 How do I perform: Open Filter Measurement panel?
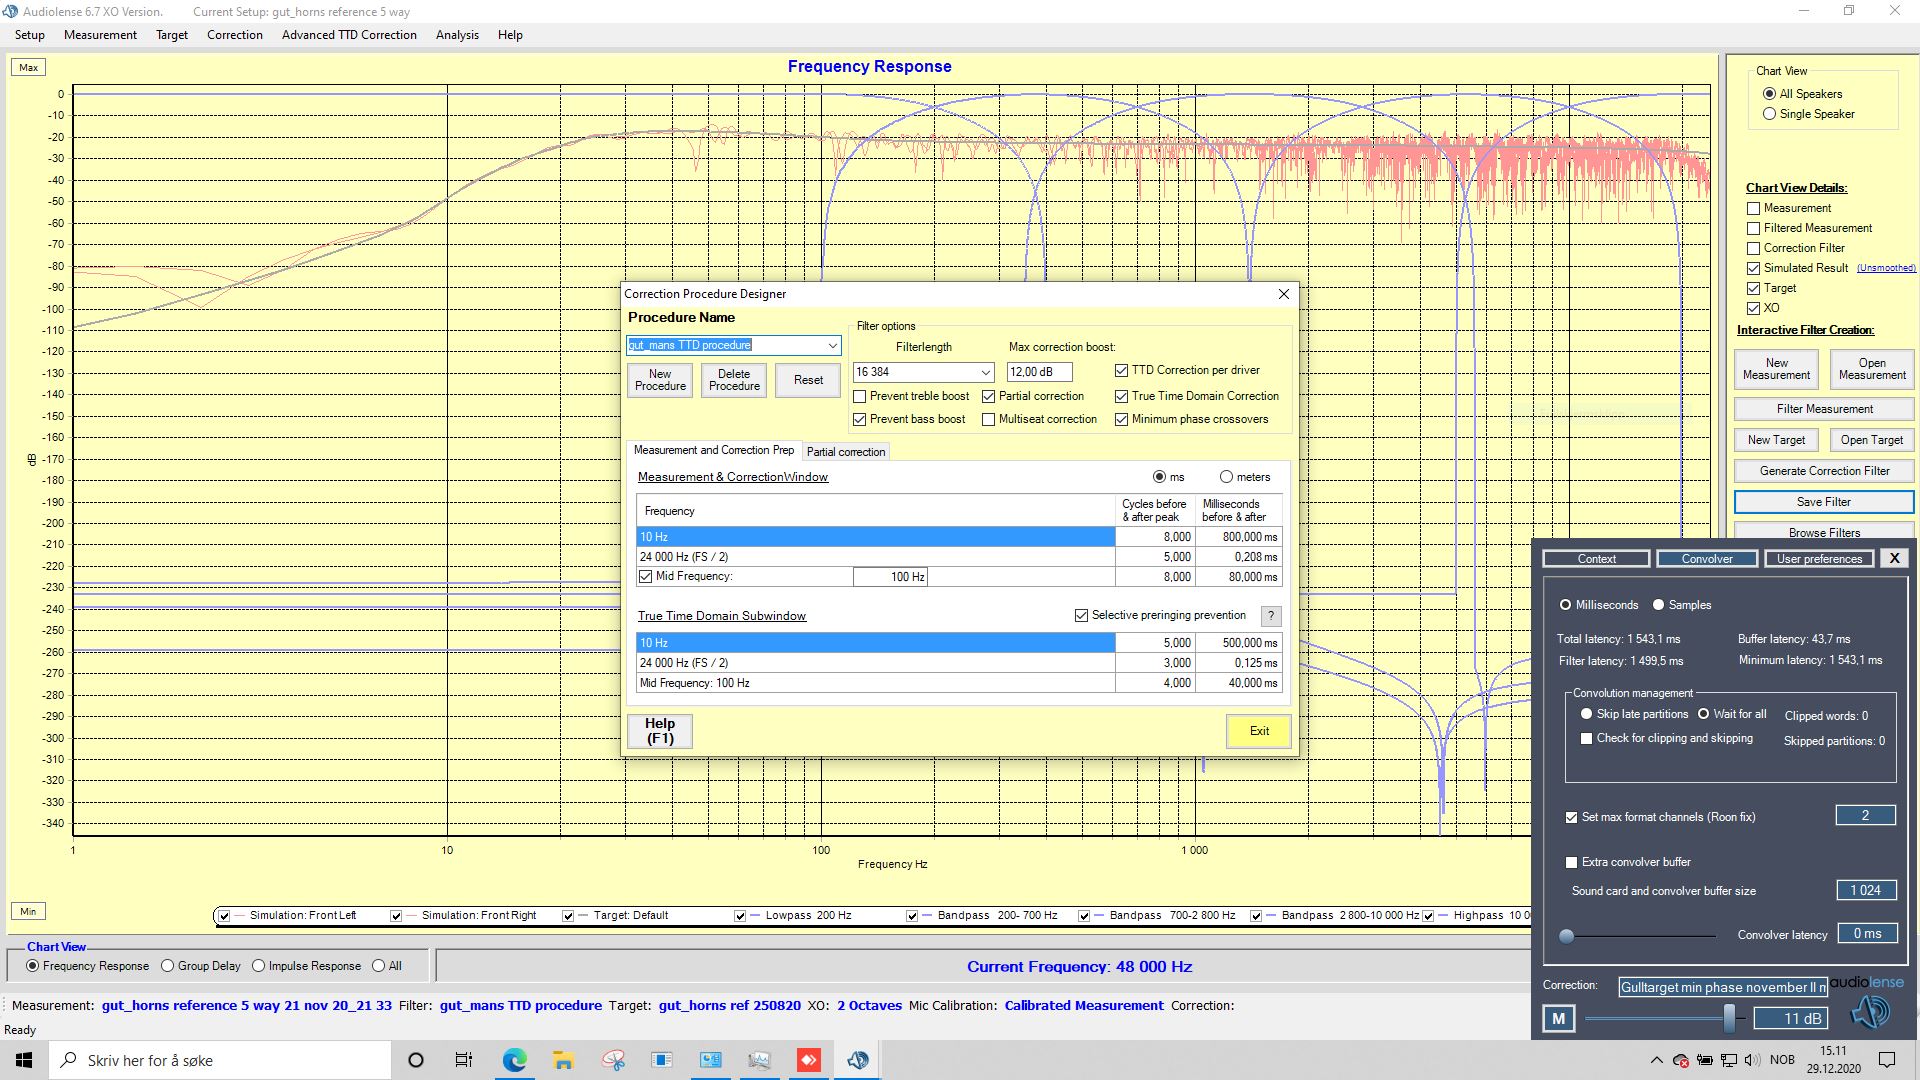point(1824,407)
